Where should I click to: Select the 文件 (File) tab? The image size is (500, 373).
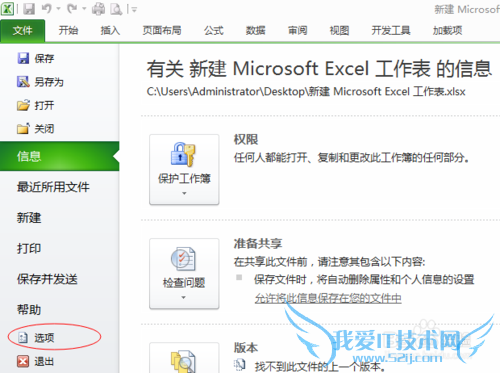[23, 31]
